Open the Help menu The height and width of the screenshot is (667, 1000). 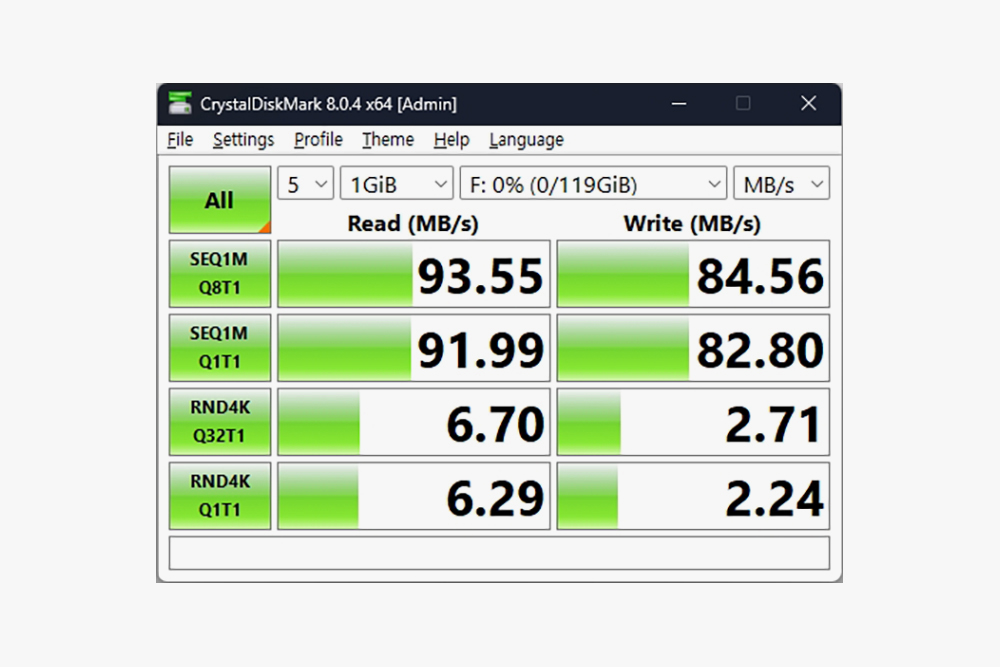point(452,140)
